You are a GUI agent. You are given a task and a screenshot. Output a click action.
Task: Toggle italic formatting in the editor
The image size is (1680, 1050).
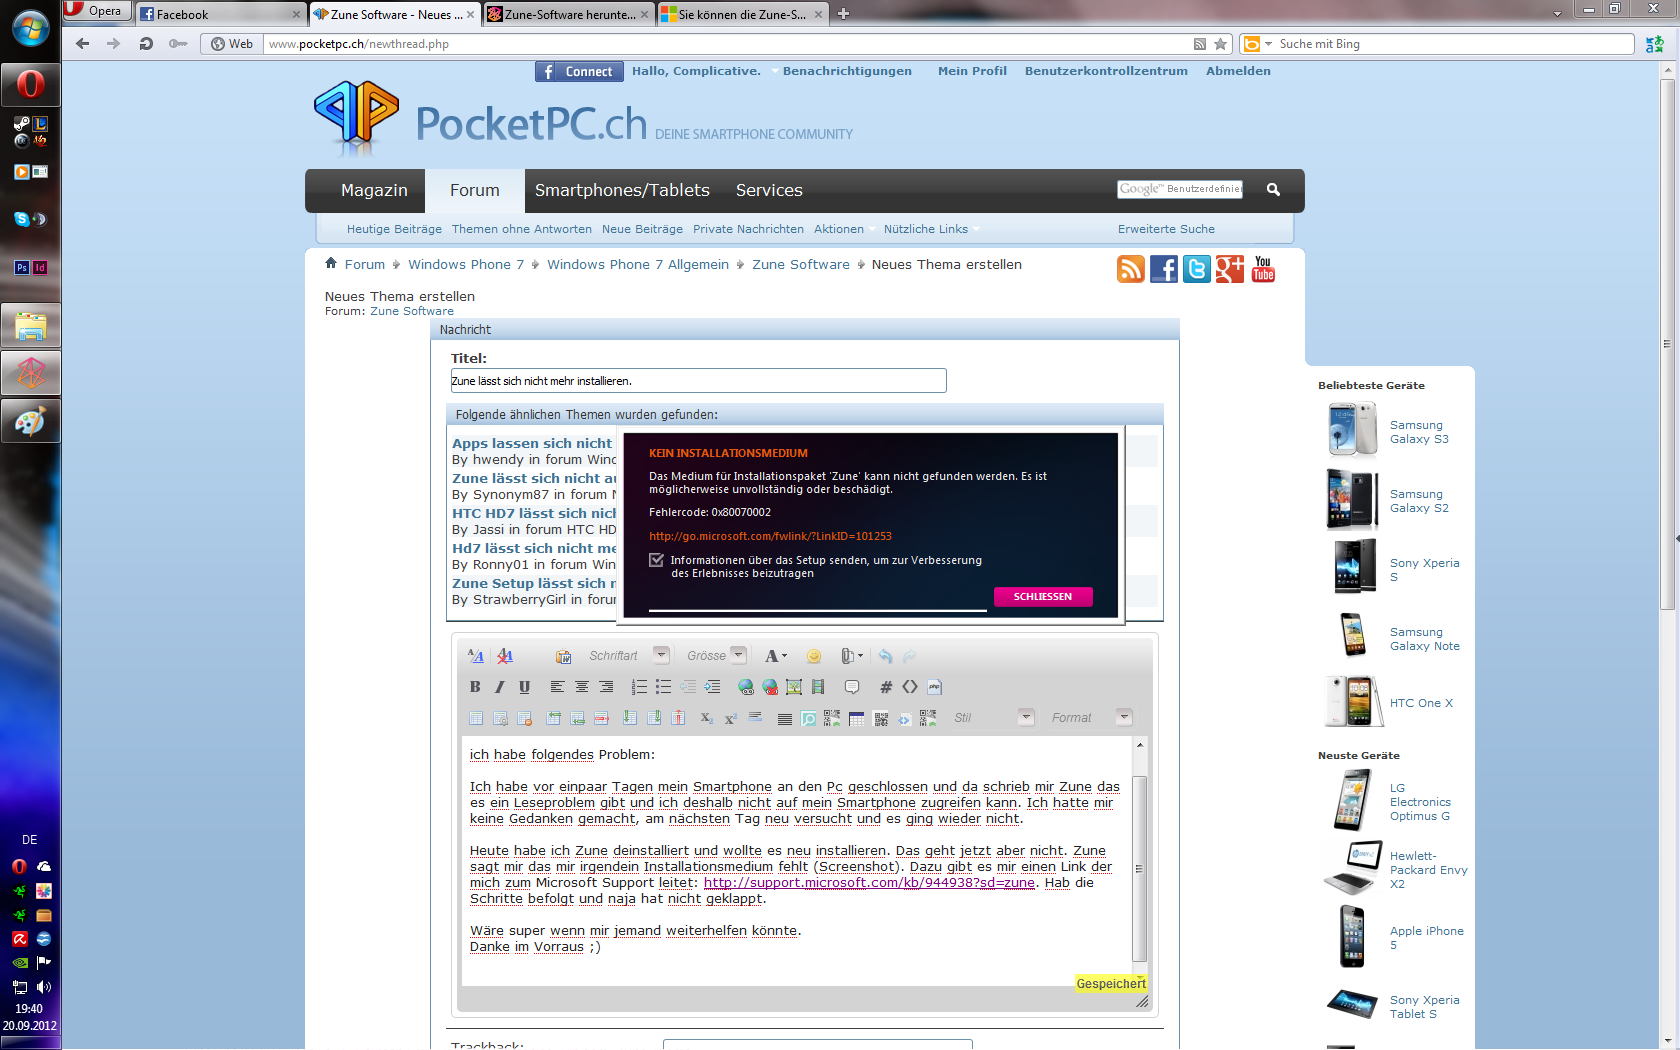click(x=500, y=687)
